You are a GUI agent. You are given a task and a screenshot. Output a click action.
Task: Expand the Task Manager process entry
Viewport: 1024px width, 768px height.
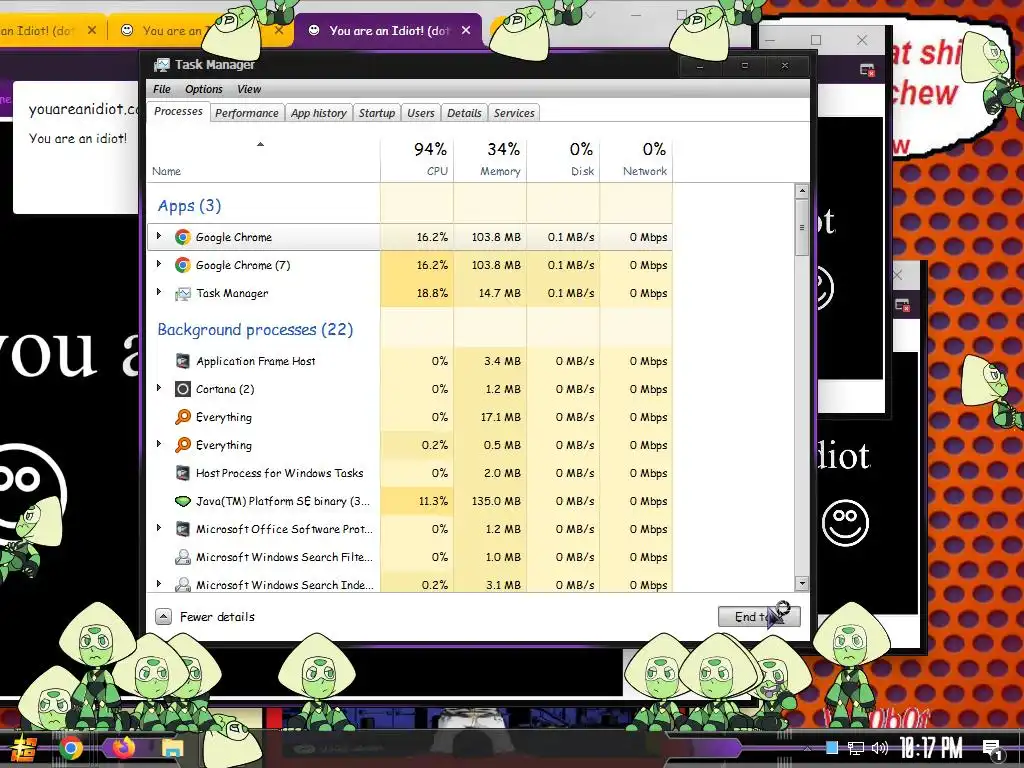click(159, 292)
